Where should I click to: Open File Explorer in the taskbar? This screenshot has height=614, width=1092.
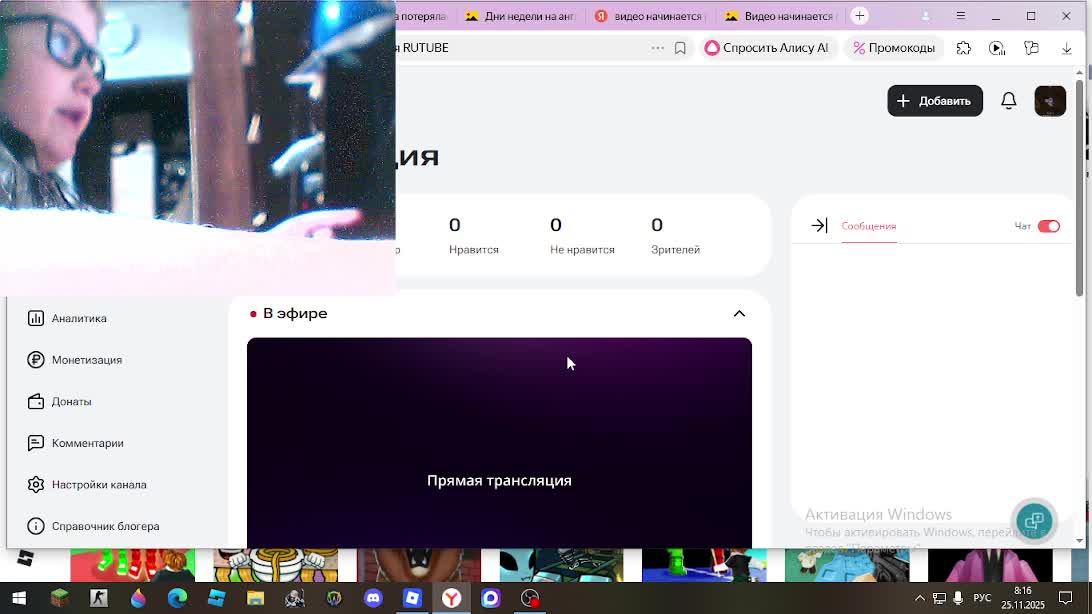pos(256,598)
